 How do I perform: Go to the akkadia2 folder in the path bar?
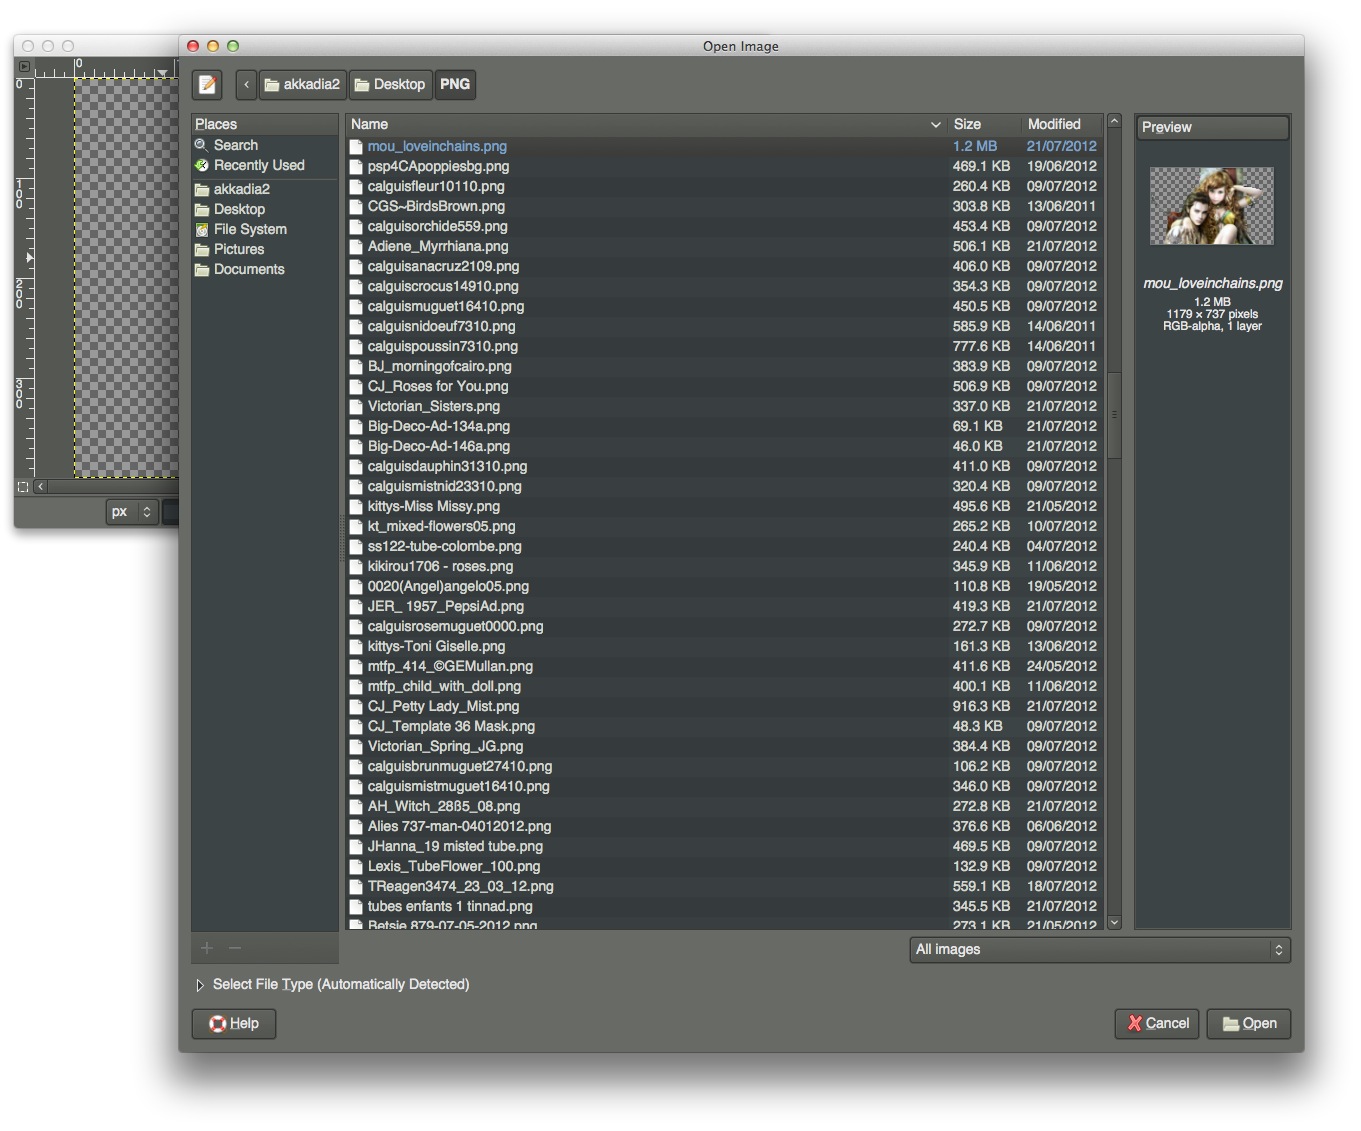point(302,85)
